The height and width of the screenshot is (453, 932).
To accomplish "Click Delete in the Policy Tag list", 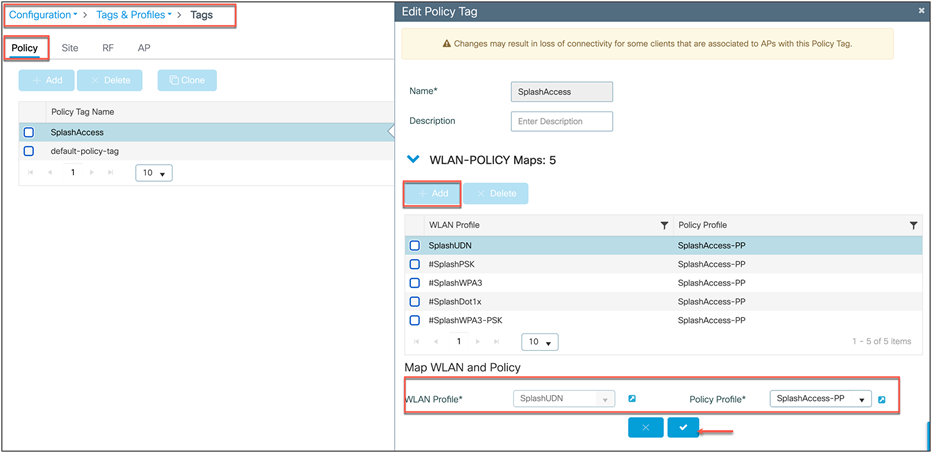I will (109, 80).
